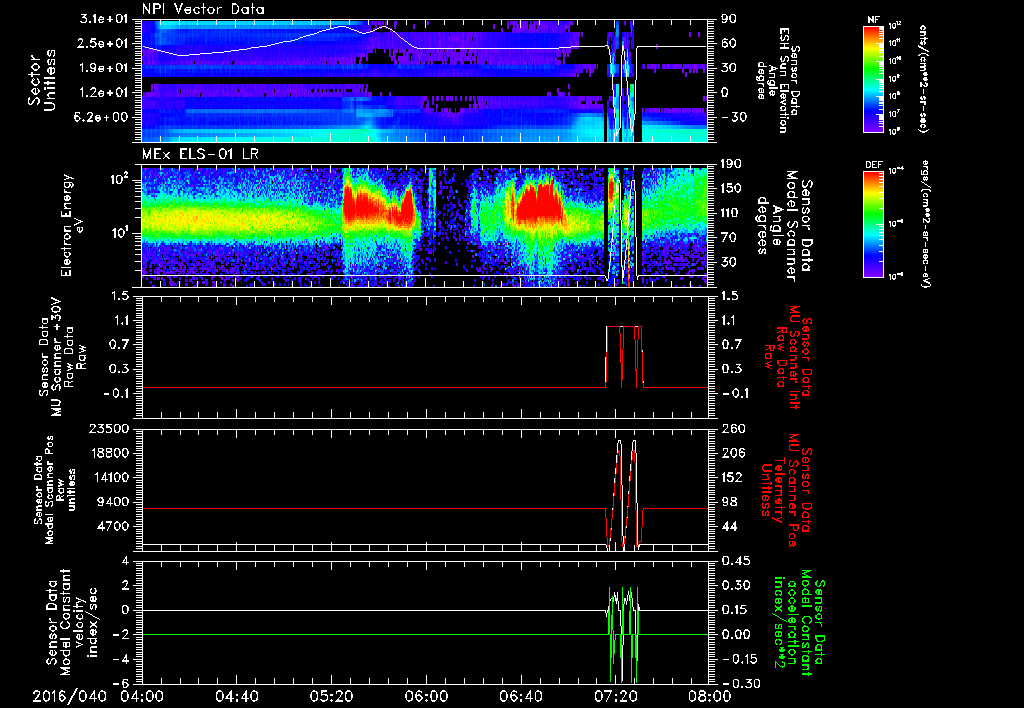Click the red electron flux burst near 06:40
Image resolution: width=1024 pixels, height=708 pixels.
click(x=538, y=205)
